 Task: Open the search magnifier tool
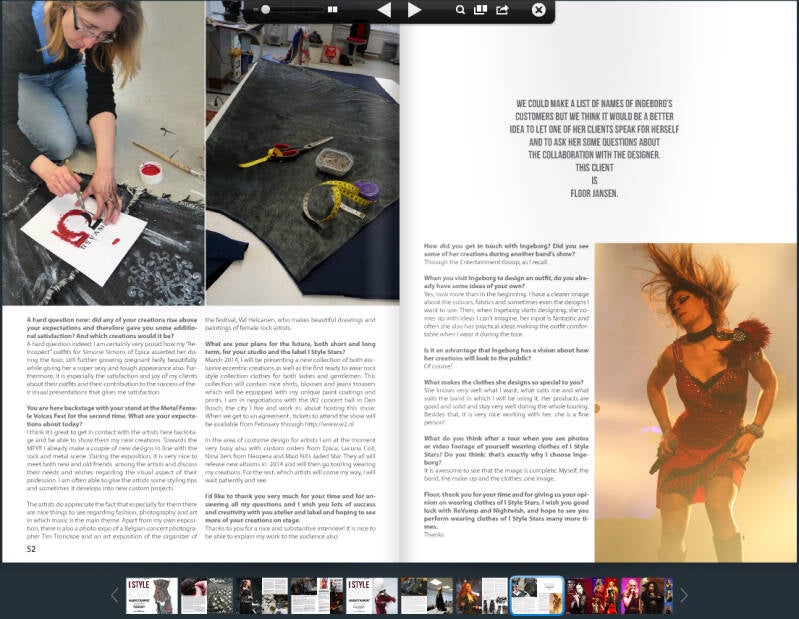click(460, 10)
